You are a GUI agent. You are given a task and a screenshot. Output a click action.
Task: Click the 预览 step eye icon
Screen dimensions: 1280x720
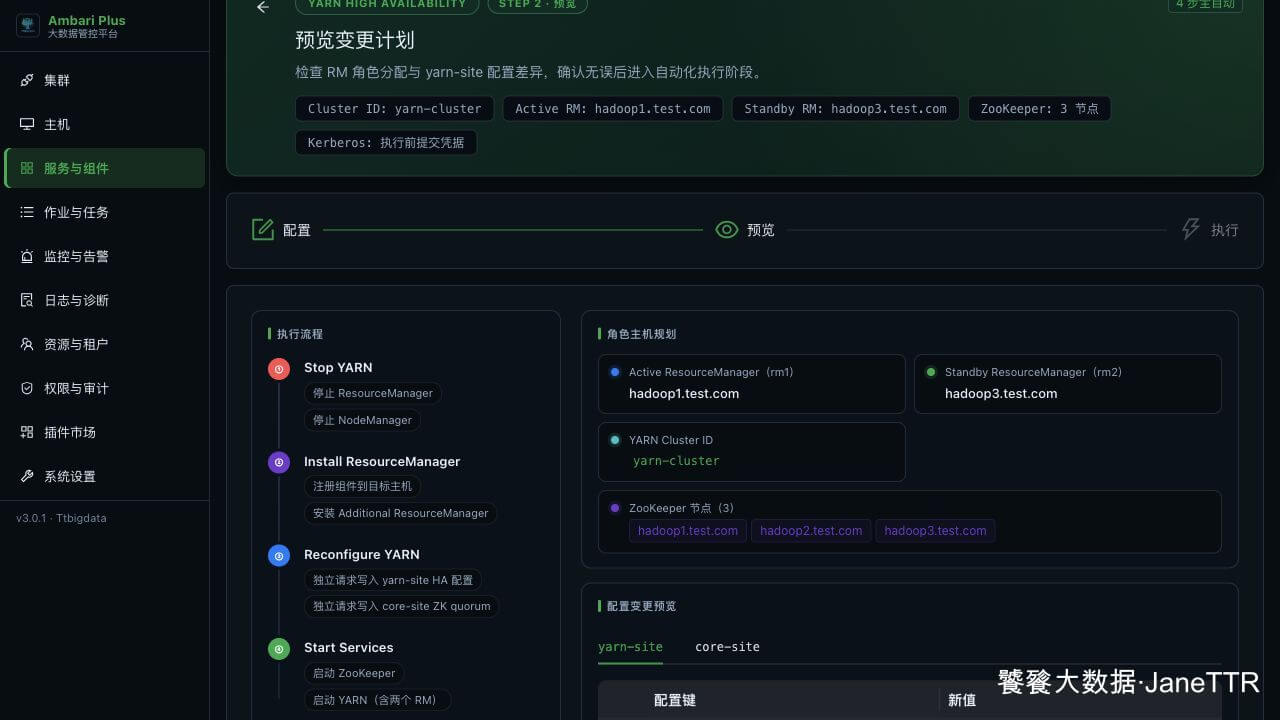(x=727, y=230)
